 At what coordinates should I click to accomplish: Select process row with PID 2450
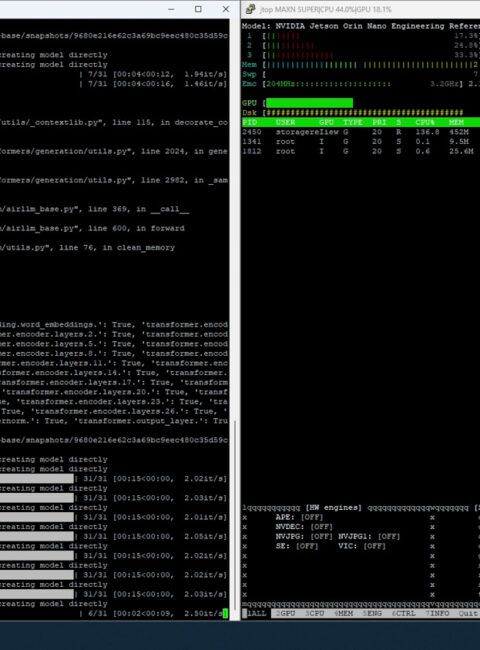coord(361,132)
